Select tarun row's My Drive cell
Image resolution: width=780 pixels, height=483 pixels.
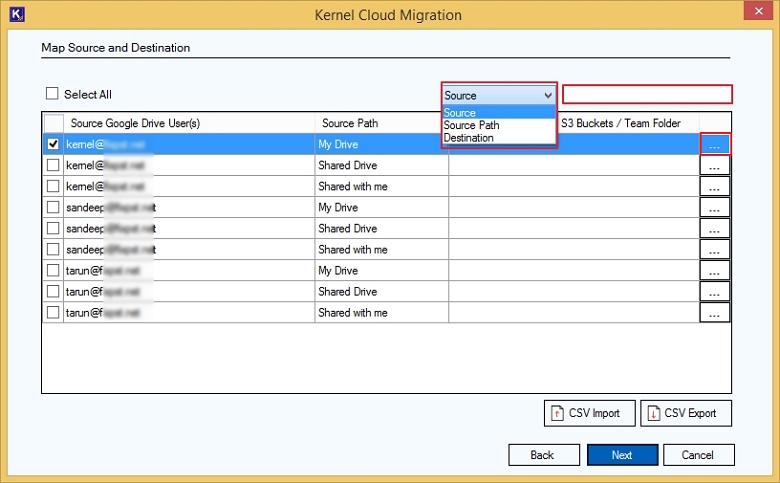click(x=382, y=271)
